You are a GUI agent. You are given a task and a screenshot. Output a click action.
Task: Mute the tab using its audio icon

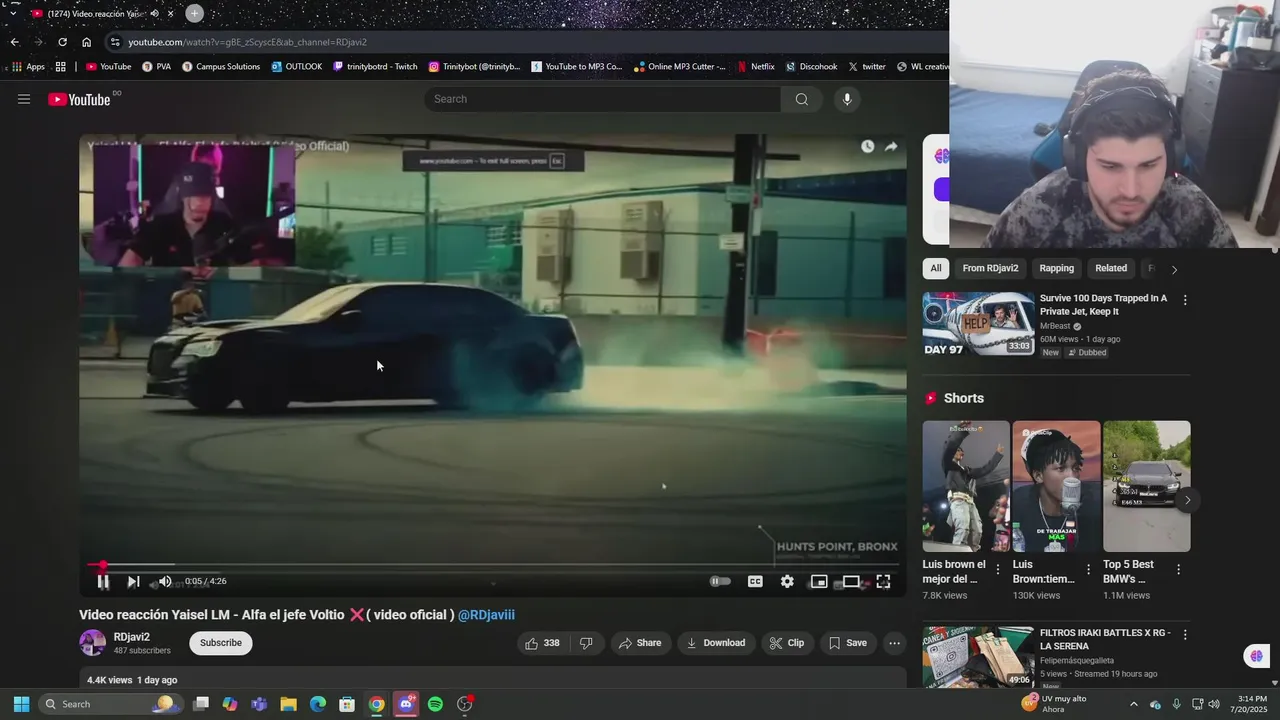pos(154,14)
